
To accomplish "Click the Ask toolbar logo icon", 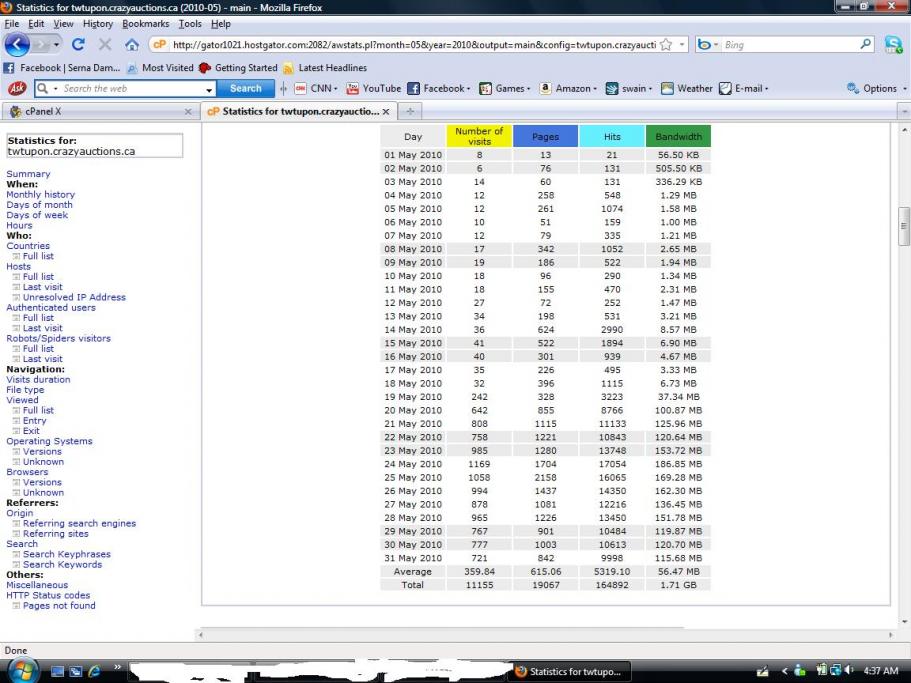I will pos(16,88).
